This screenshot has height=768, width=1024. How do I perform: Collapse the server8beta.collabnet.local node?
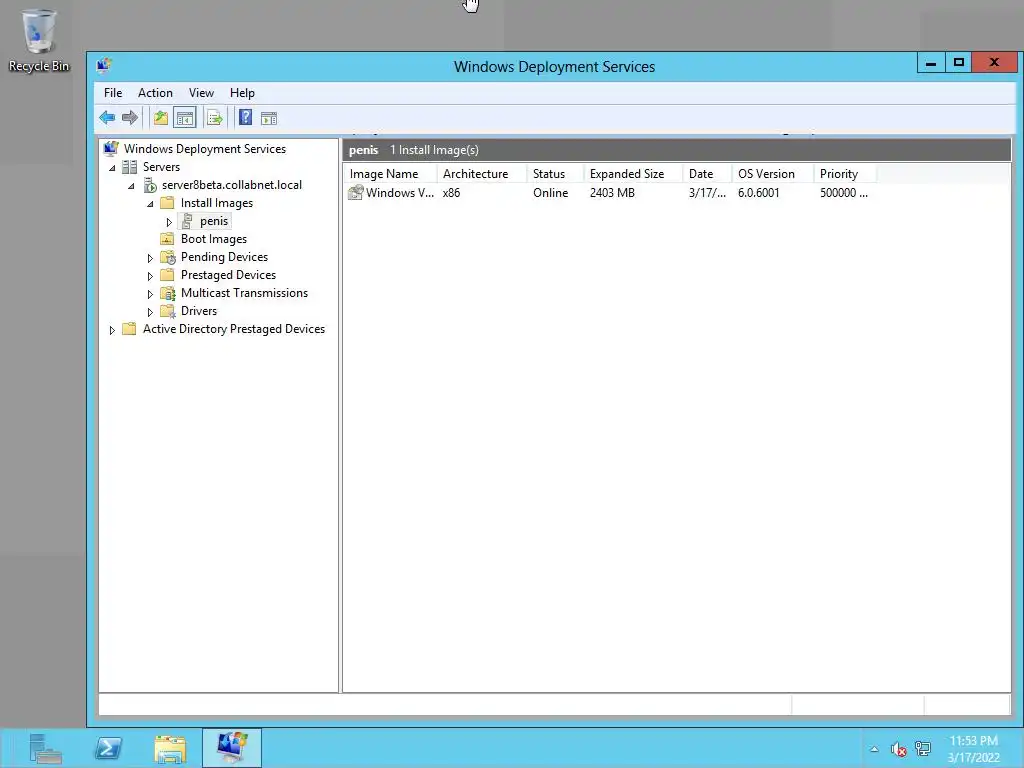131,186
